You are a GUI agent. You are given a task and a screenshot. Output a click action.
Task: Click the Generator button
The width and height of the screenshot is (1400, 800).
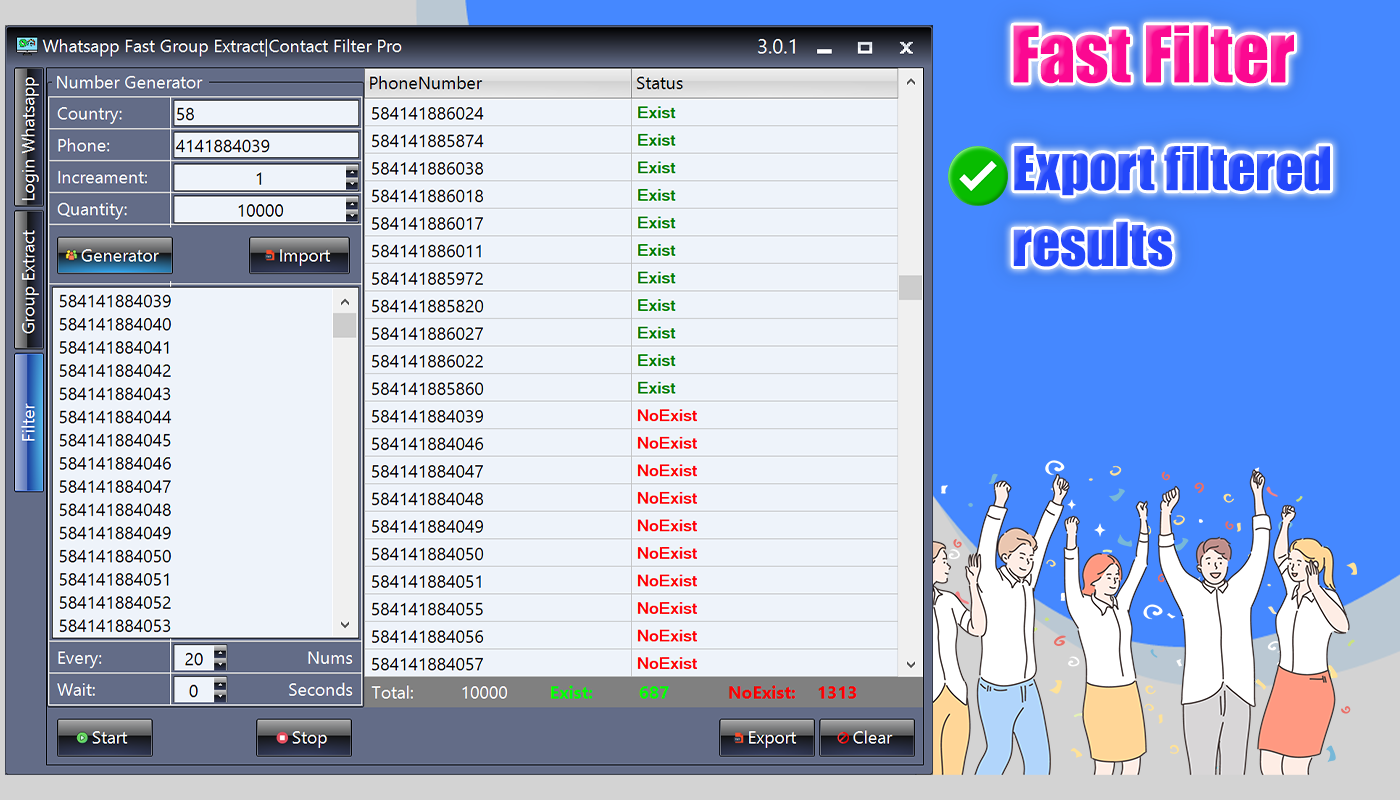(x=115, y=255)
